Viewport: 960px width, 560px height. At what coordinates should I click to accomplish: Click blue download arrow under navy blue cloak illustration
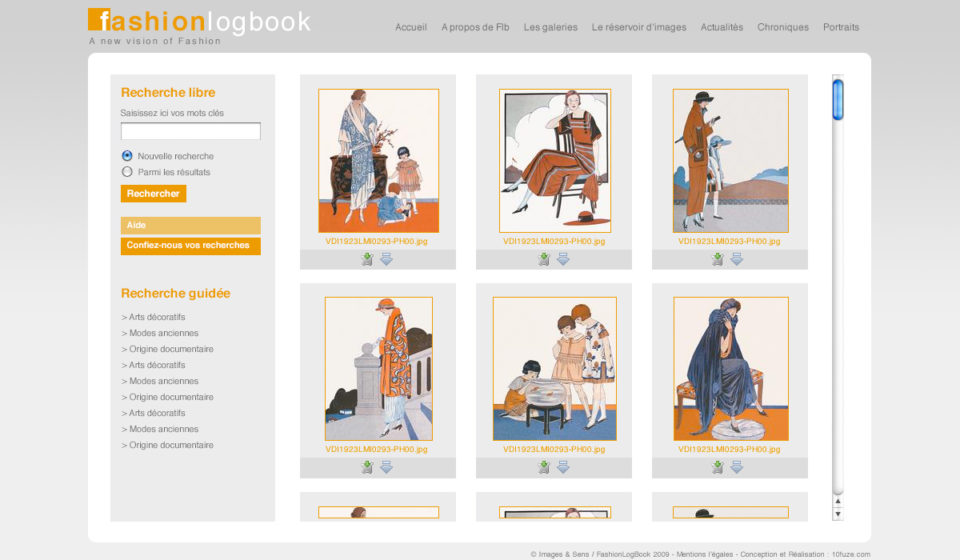(x=737, y=468)
